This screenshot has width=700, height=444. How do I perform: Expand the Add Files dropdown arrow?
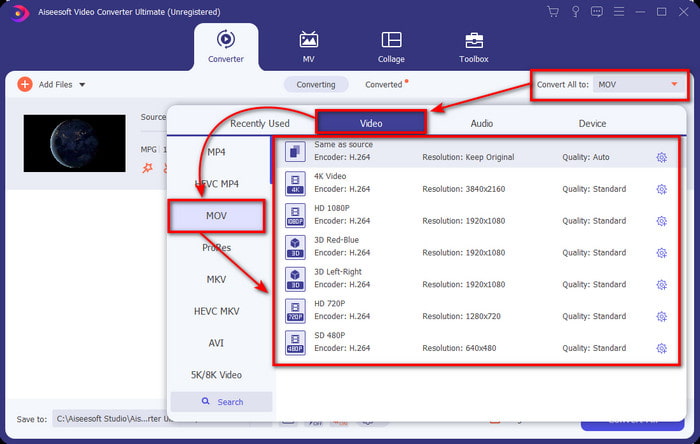(x=82, y=84)
